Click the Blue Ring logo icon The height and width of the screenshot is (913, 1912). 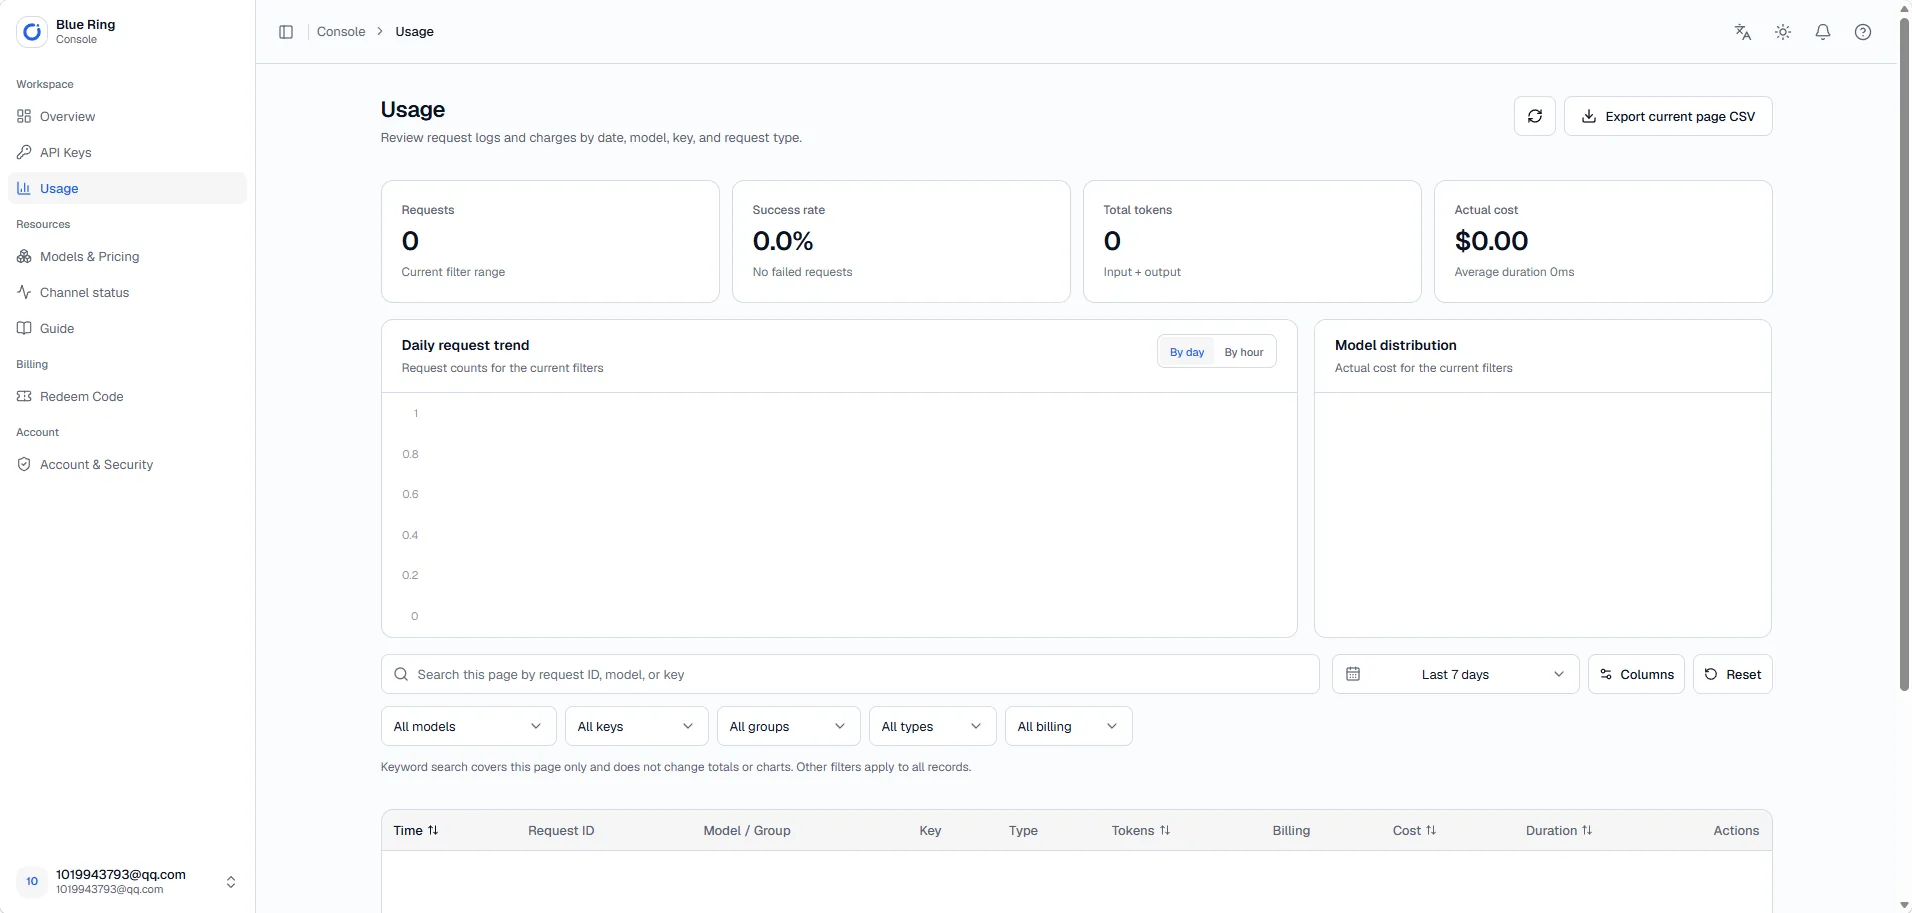coord(32,32)
